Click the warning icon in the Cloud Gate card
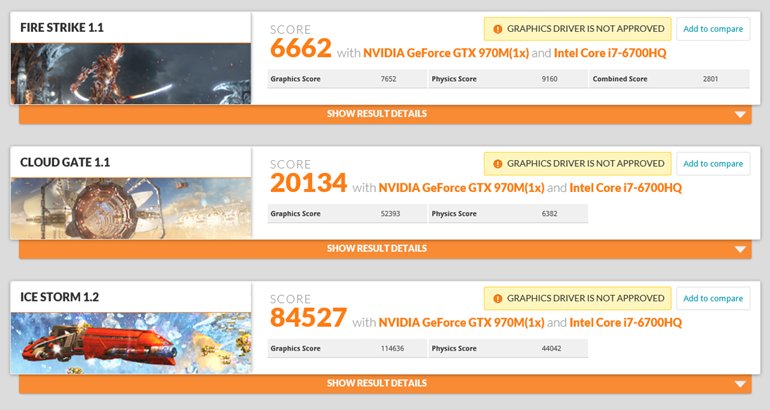This screenshot has width=770, height=410. (497, 163)
